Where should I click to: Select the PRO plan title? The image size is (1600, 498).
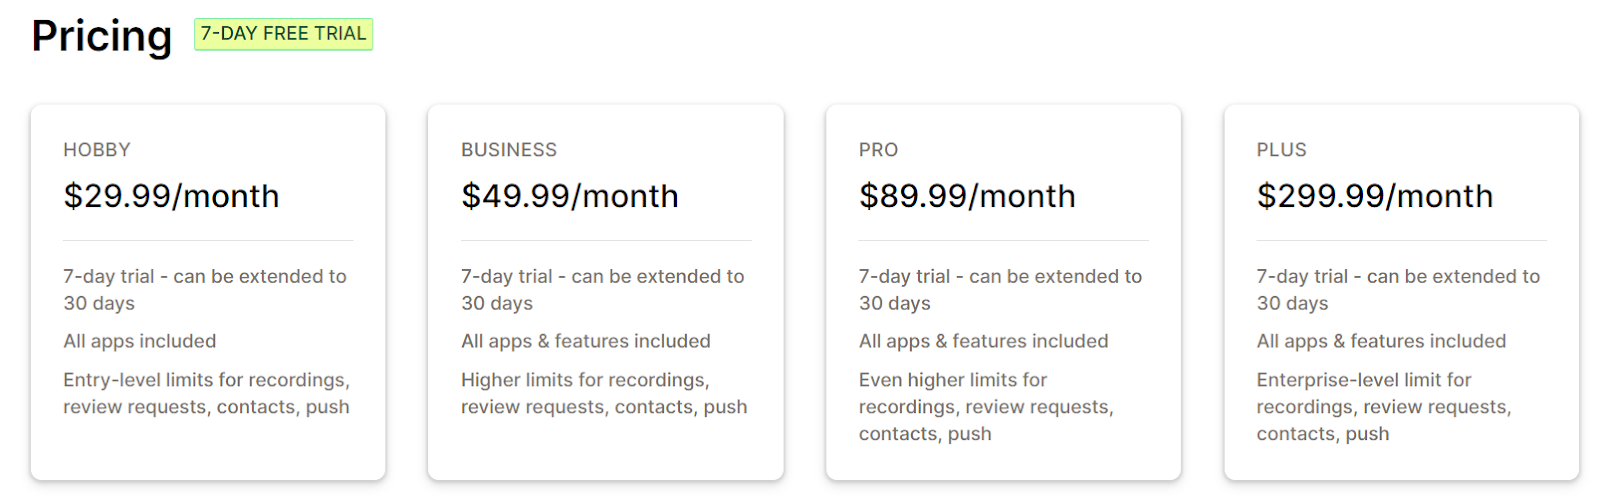[x=878, y=150]
